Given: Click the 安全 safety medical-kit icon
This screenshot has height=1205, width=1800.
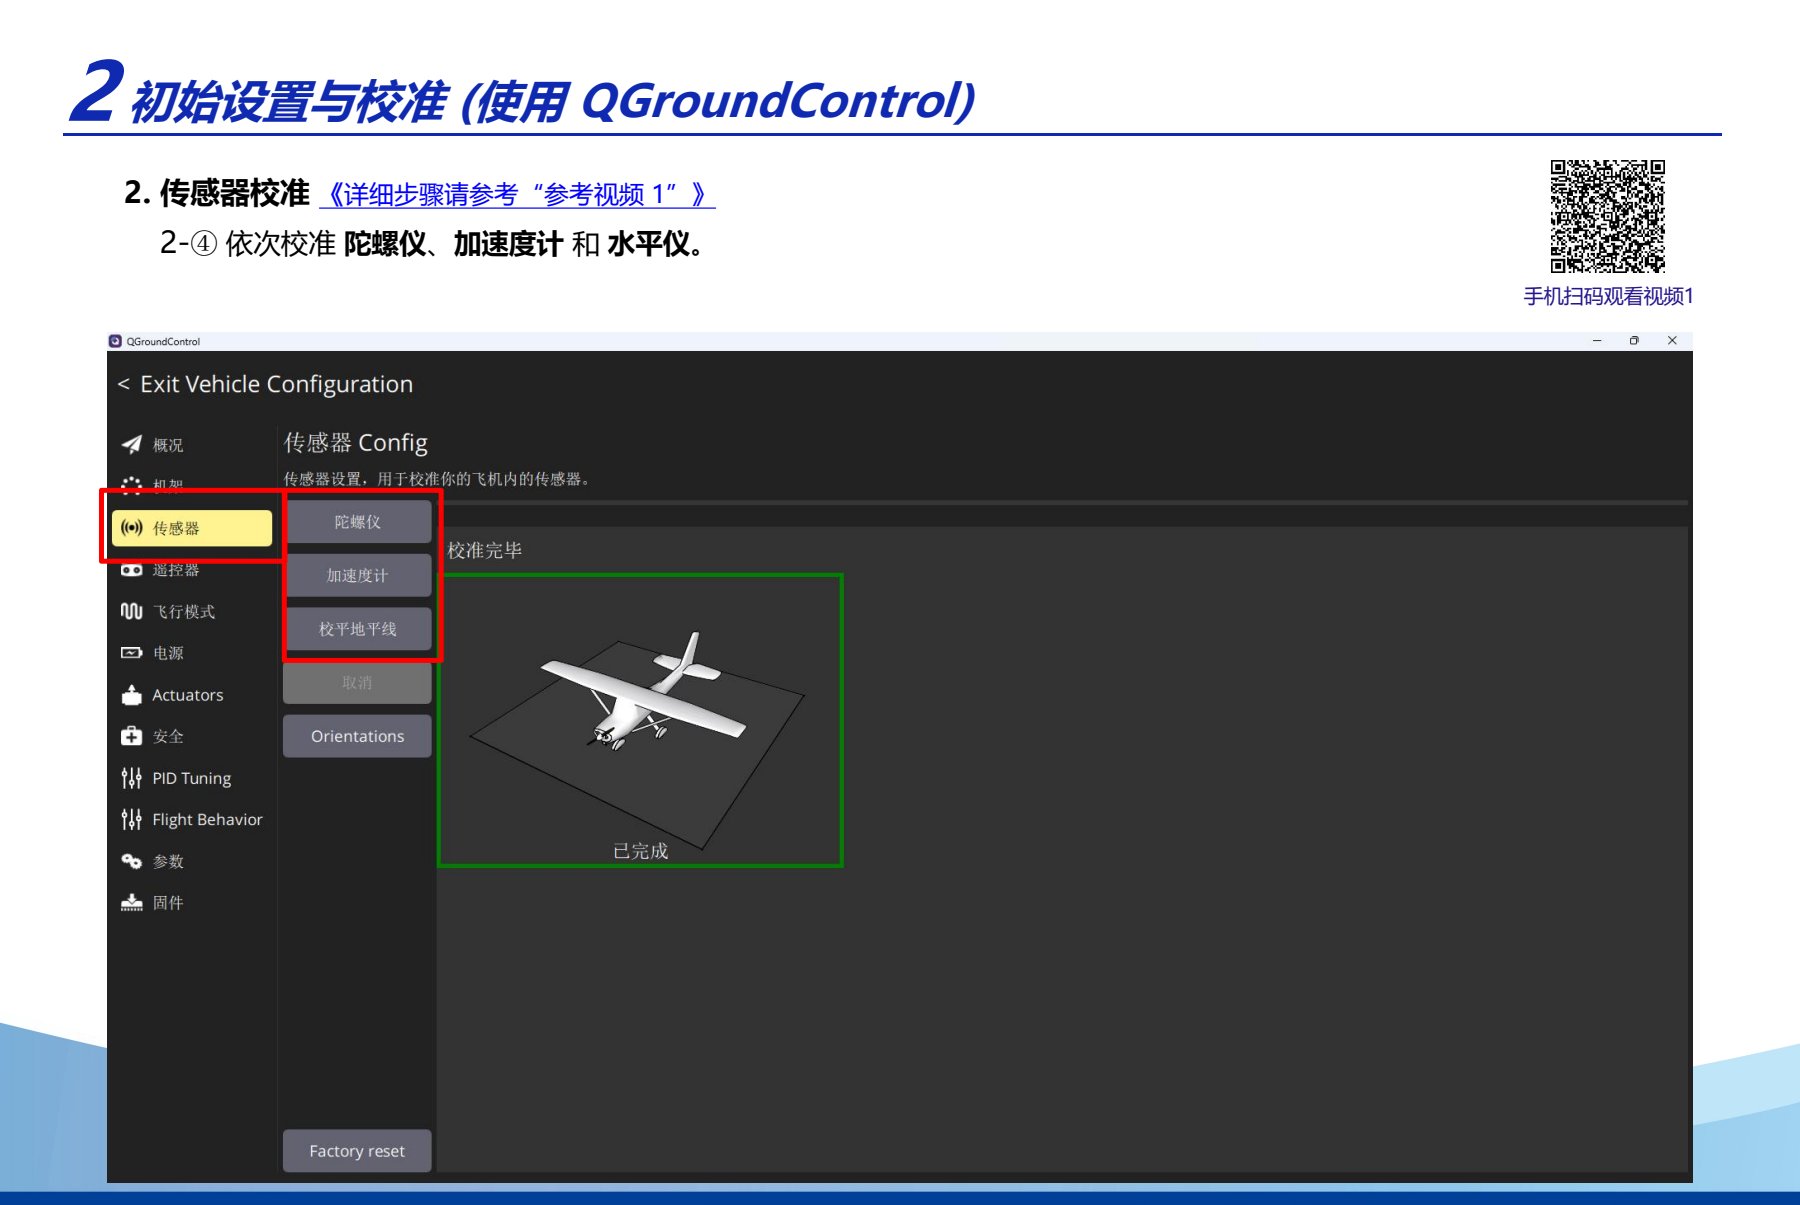Looking at the screenshot, I should pos(131,736).
